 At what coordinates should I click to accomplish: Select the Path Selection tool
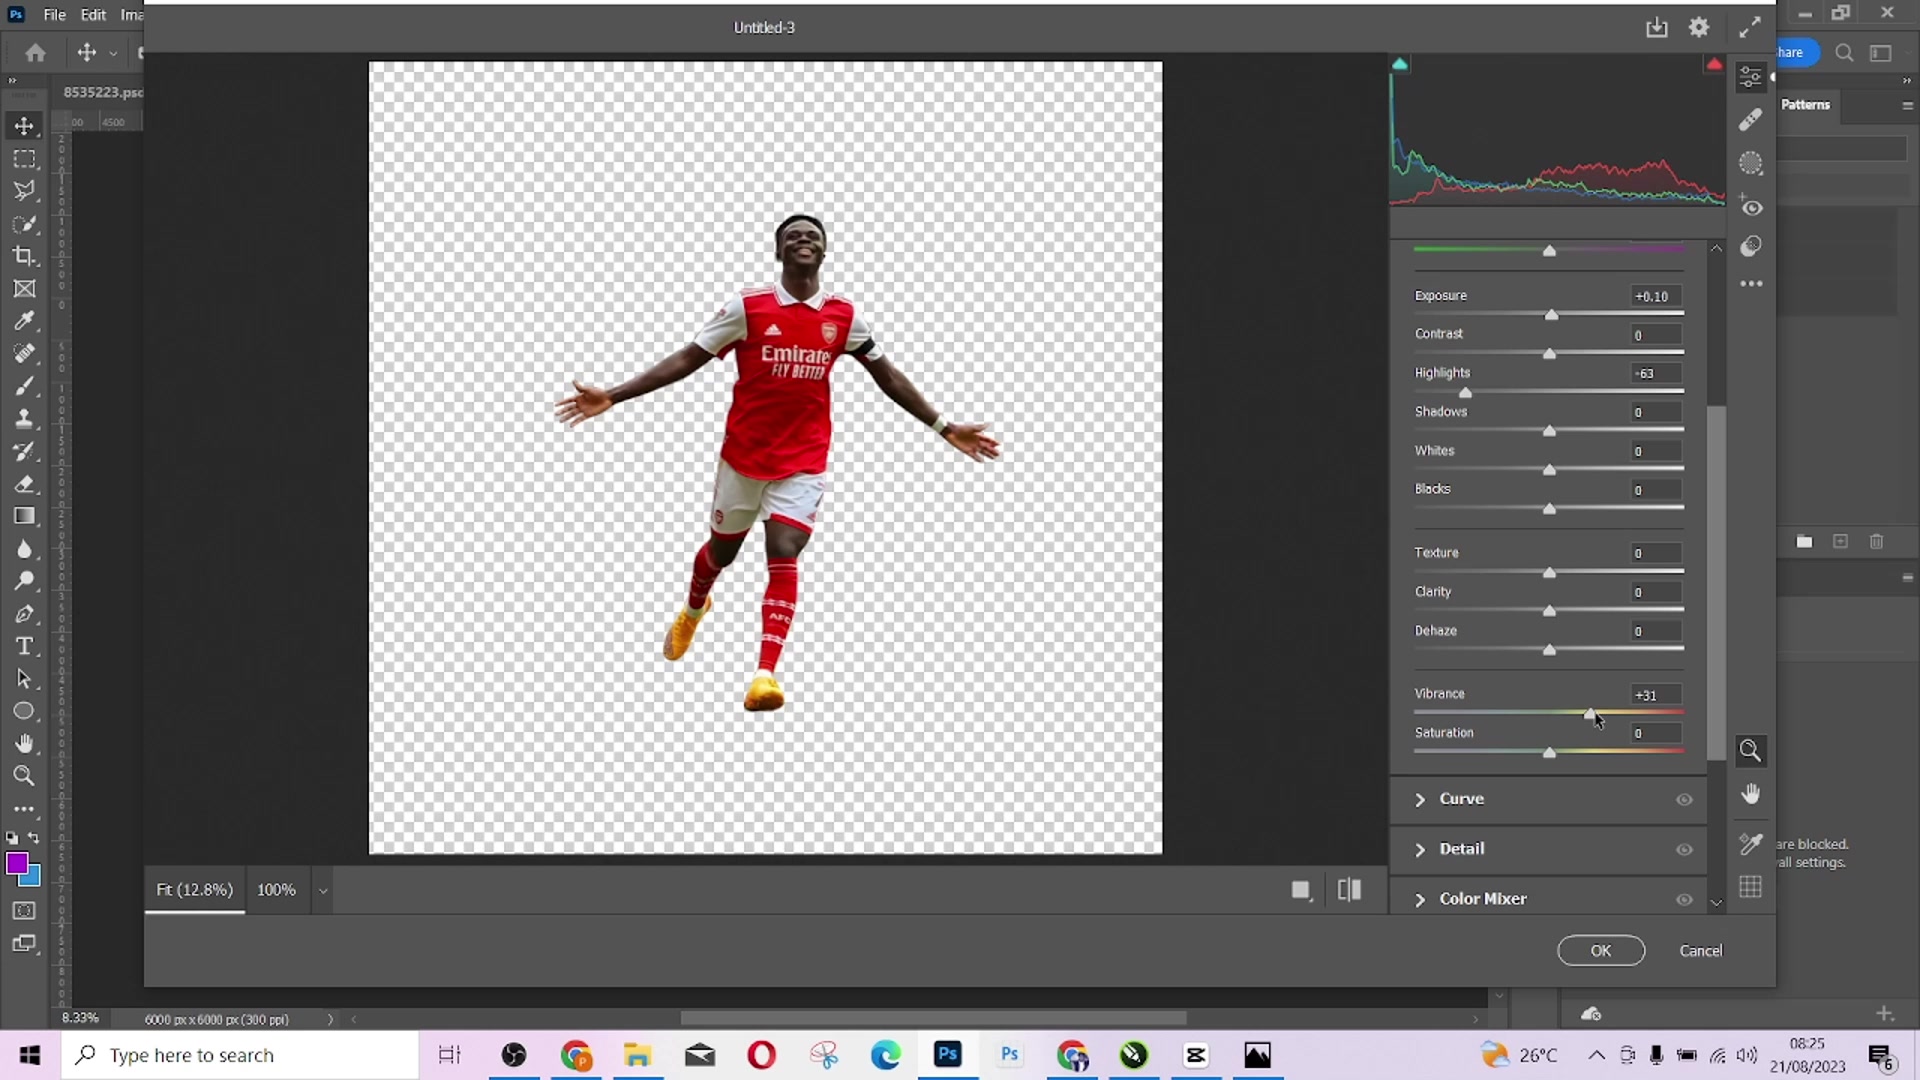coord(24,679)
